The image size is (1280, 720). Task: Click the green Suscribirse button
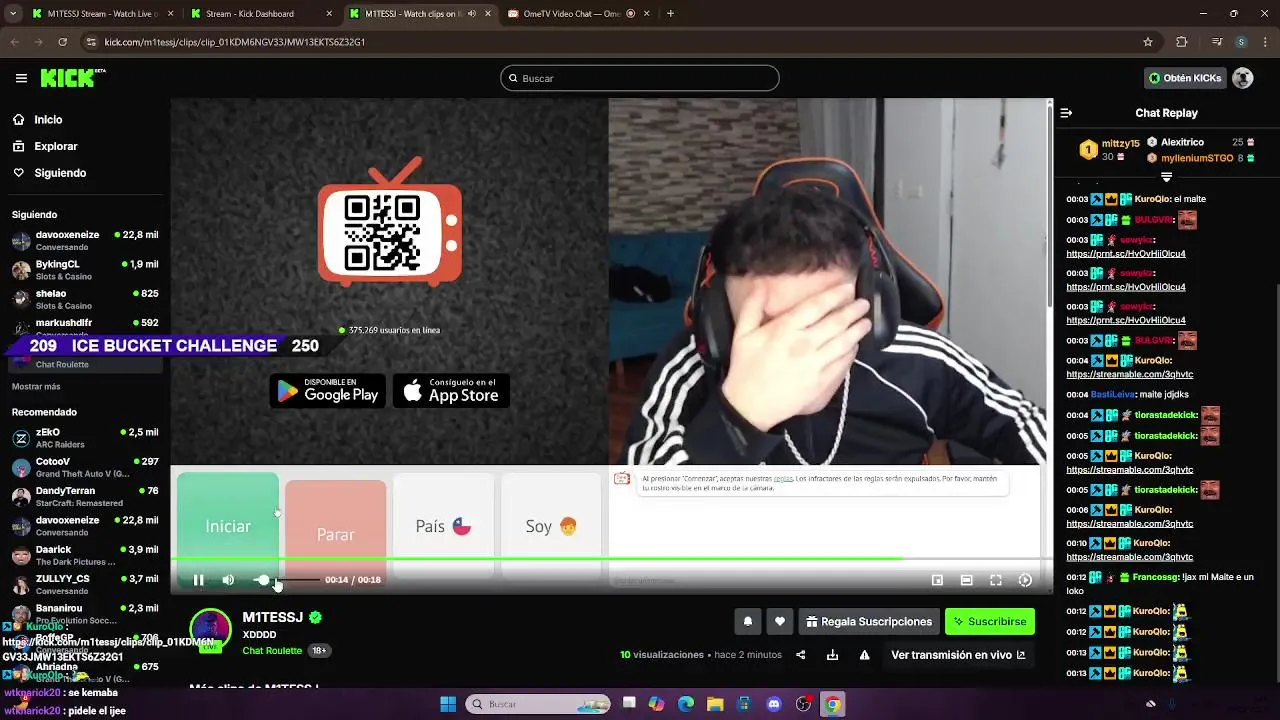click(x=990, y=622)
